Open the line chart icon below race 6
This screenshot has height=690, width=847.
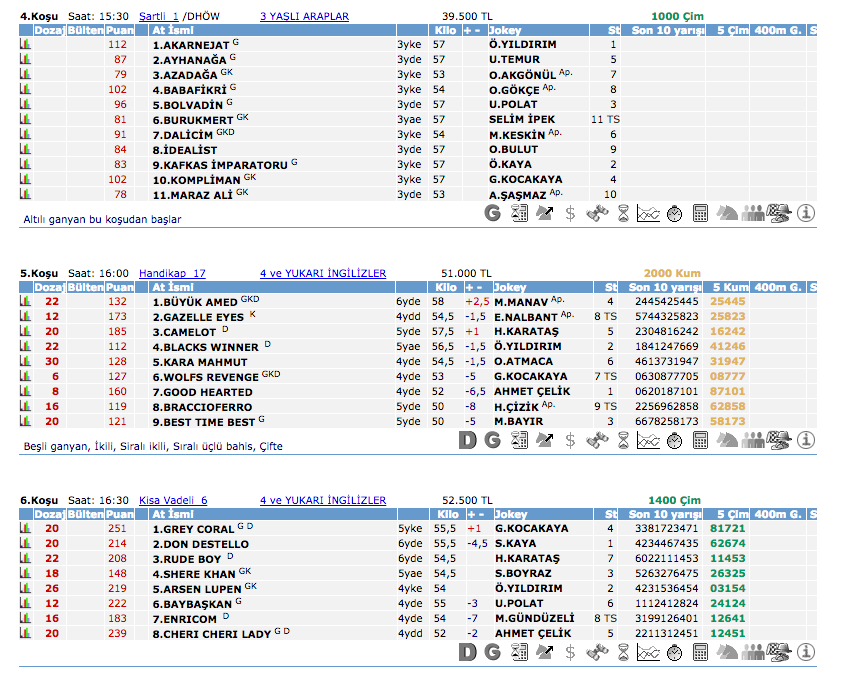tap(648, 652)
